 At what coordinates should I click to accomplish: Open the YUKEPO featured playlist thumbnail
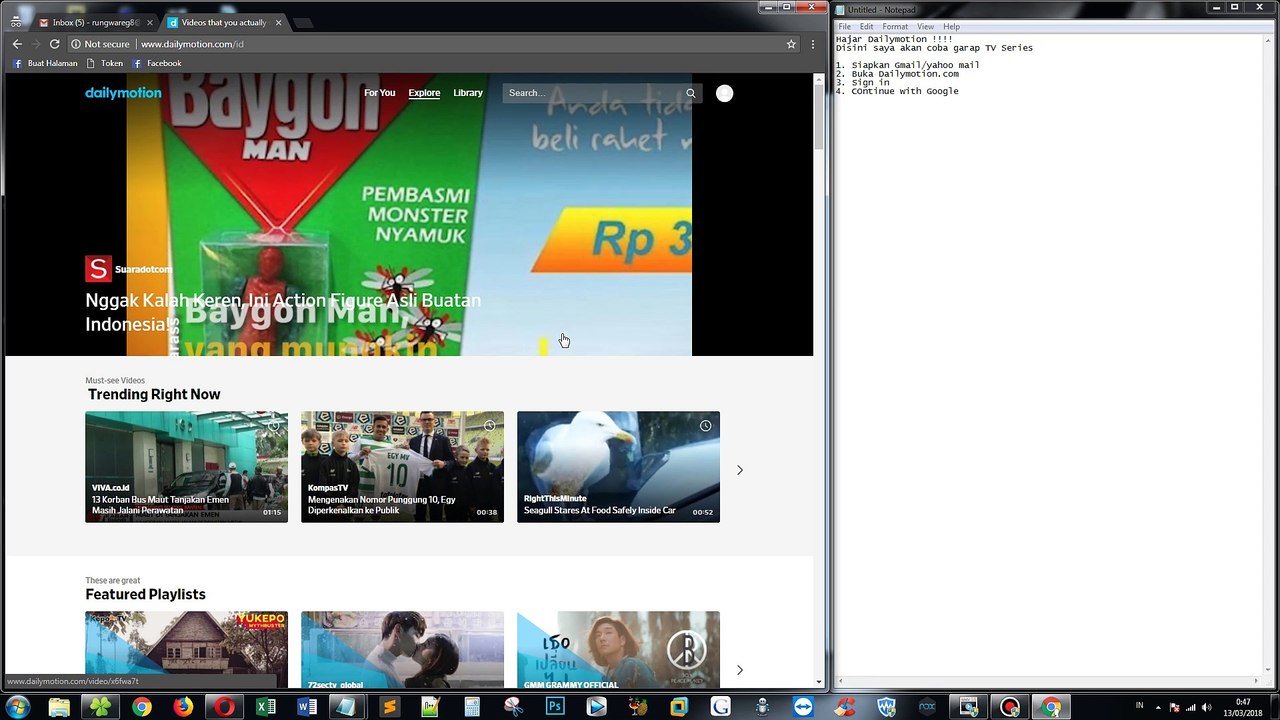coord(186,650)
